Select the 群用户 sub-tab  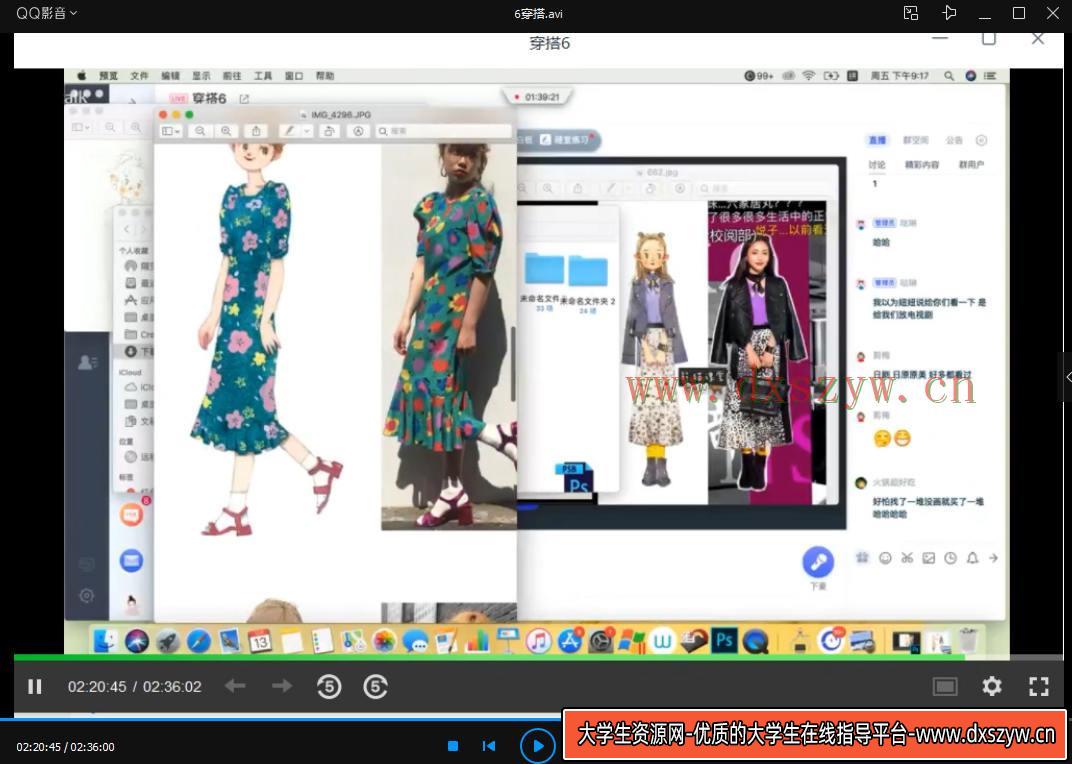pyautogui.click(x=971, y=165)
